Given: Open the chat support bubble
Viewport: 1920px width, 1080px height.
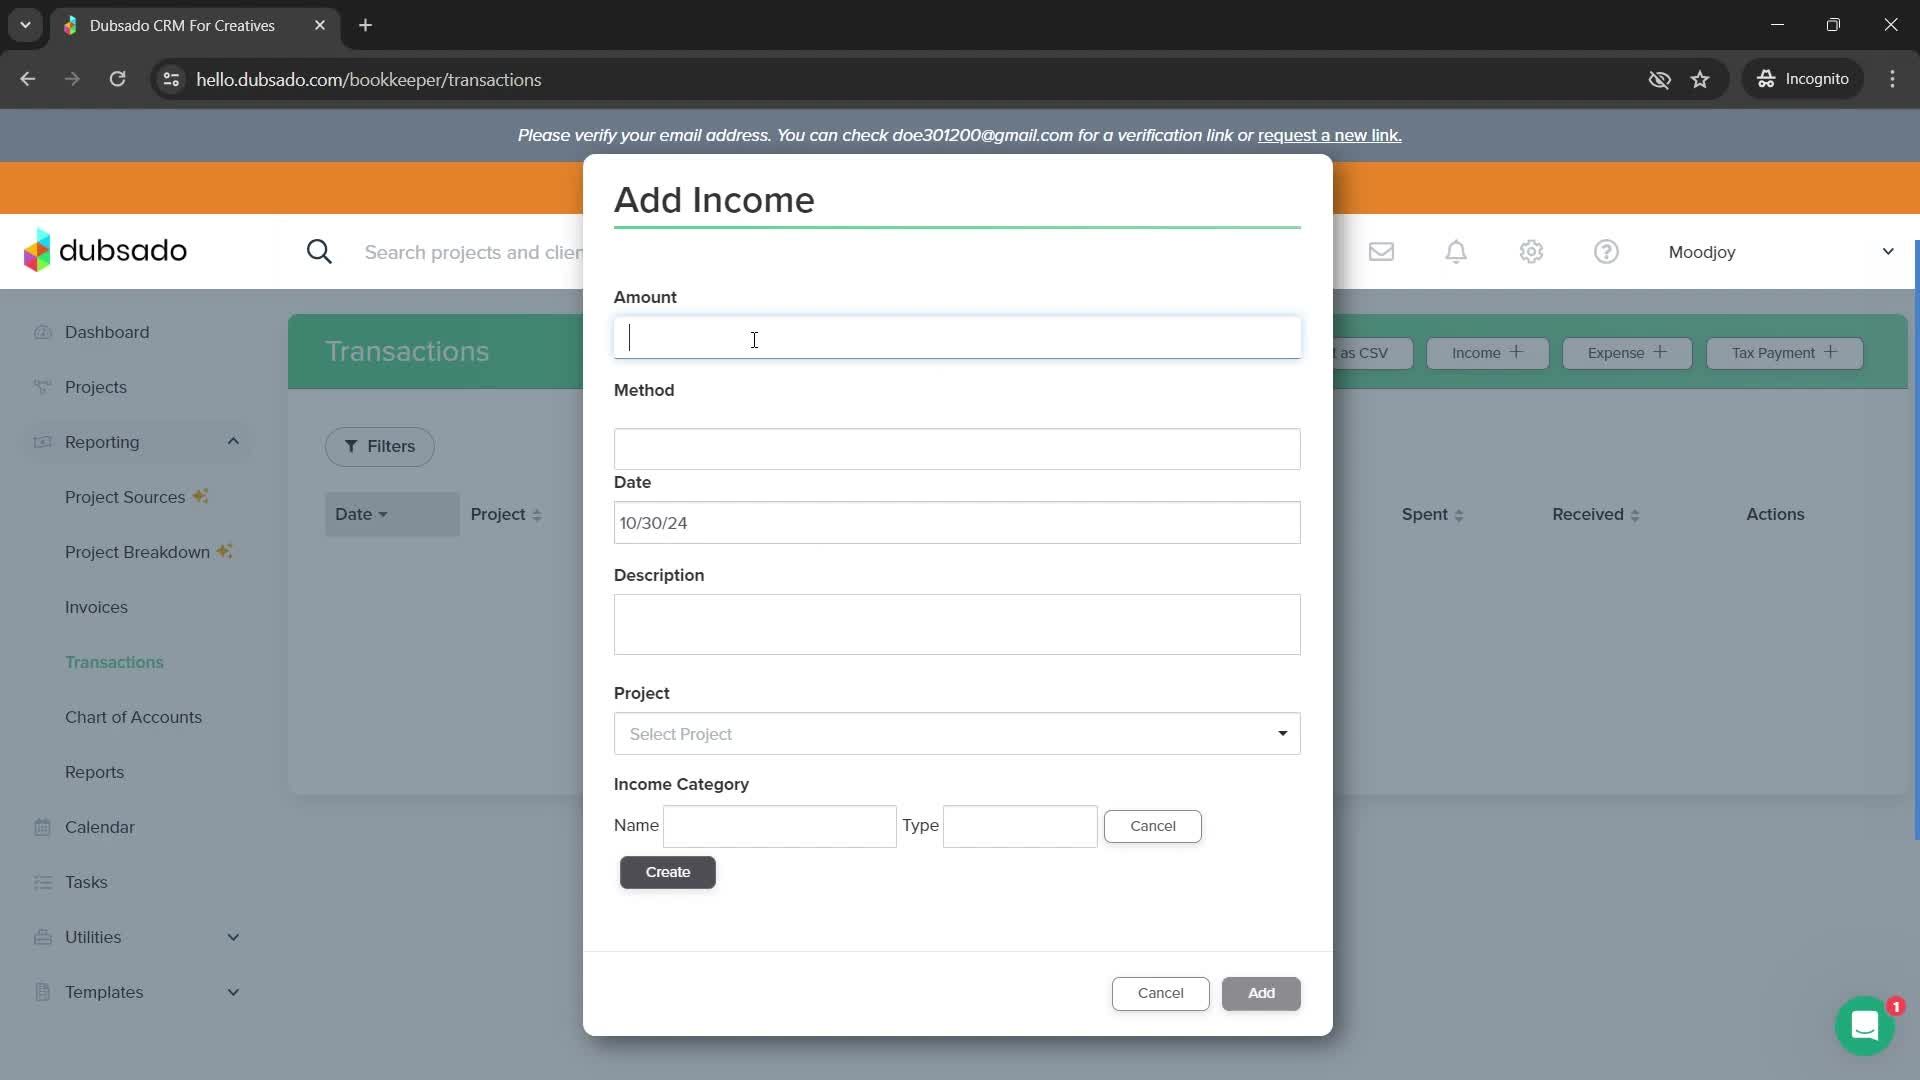Looking at the screenshot, I should pos(1864,1026).
